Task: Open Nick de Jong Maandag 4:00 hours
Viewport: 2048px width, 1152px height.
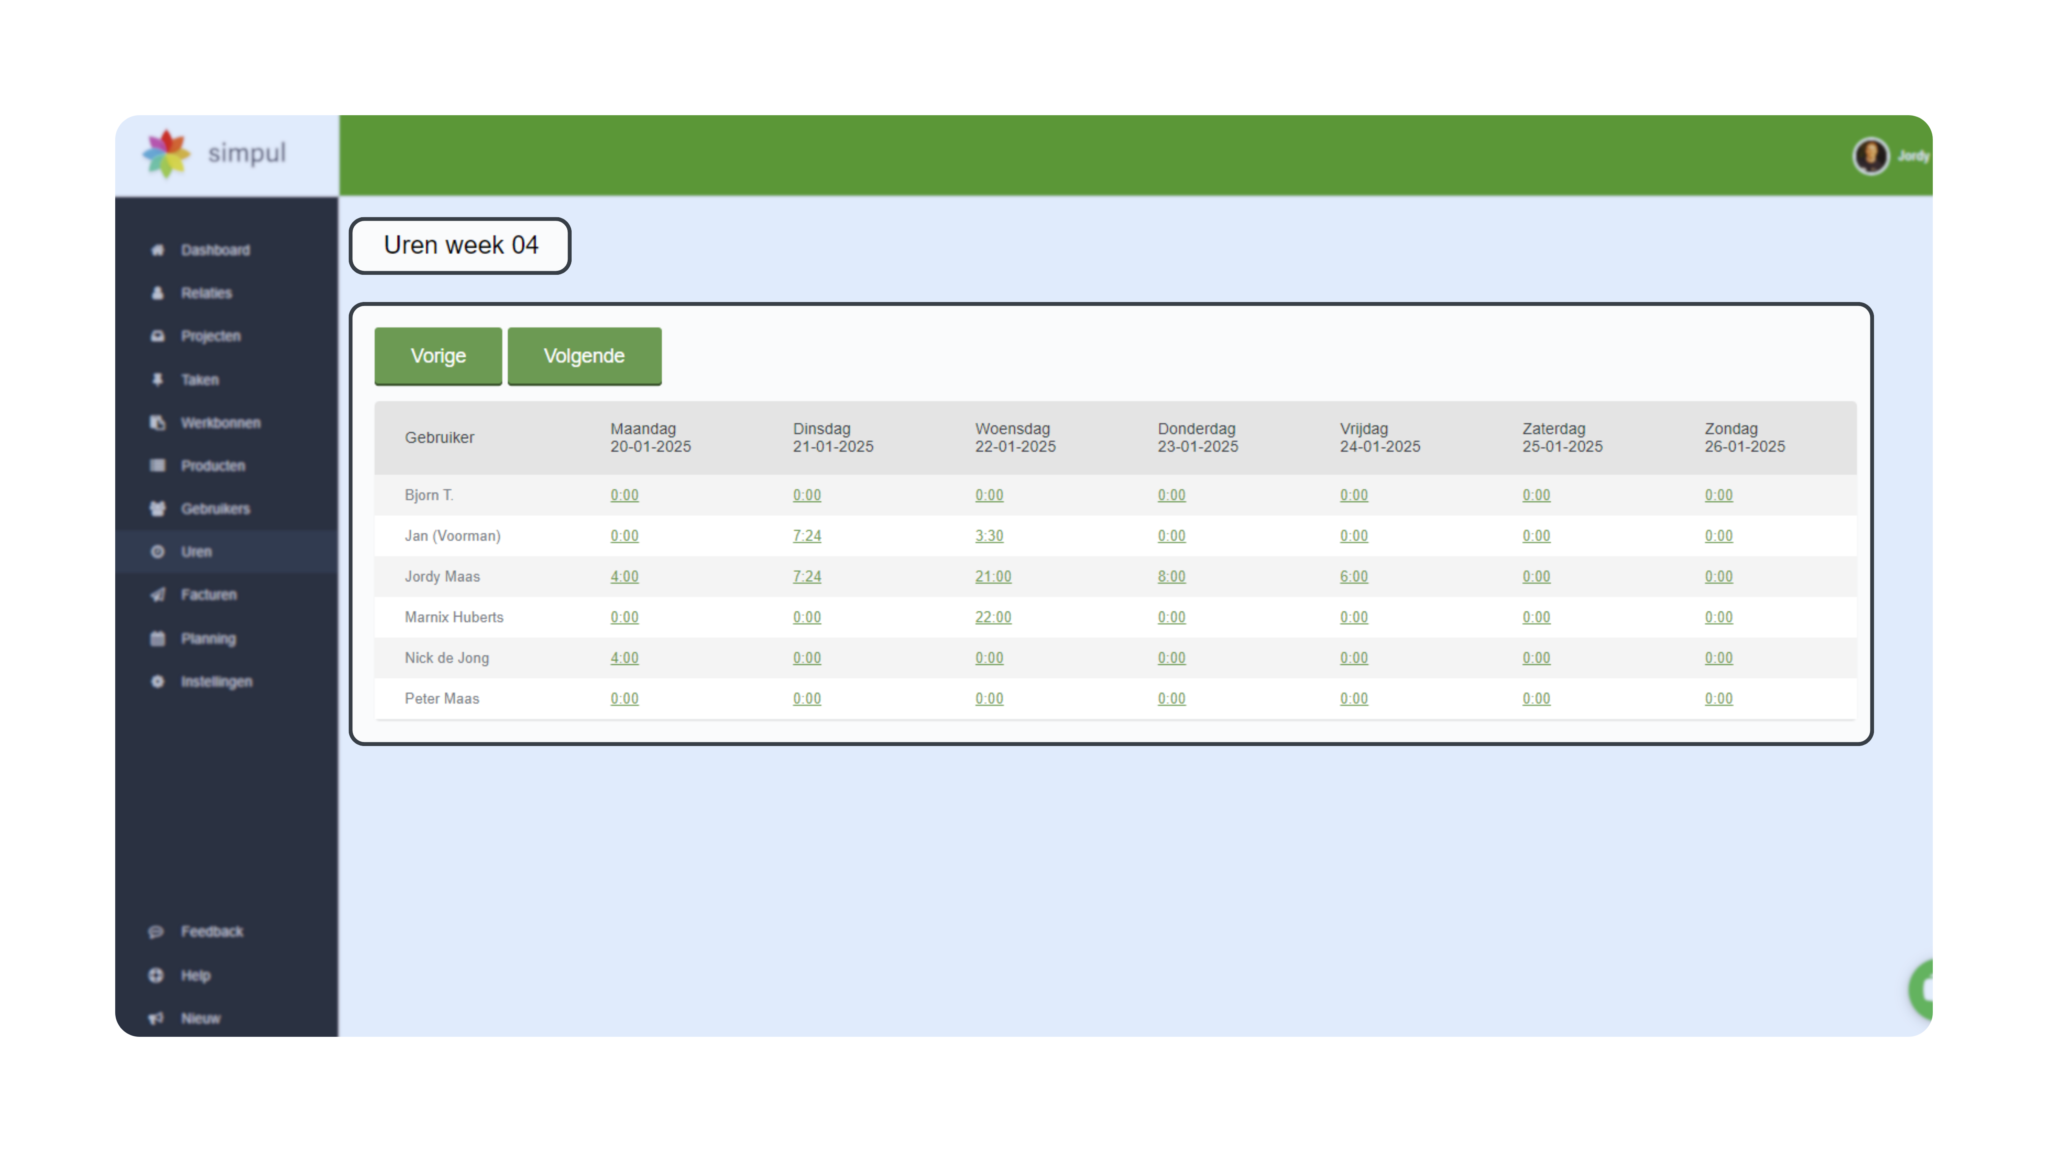Action: click(x=624, y=658)
